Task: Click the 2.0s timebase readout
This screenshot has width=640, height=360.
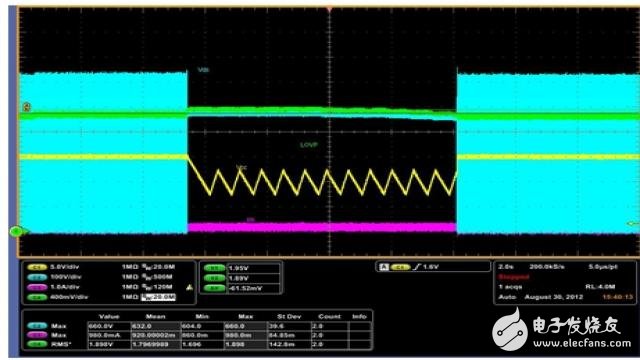Action: [506, 267]
